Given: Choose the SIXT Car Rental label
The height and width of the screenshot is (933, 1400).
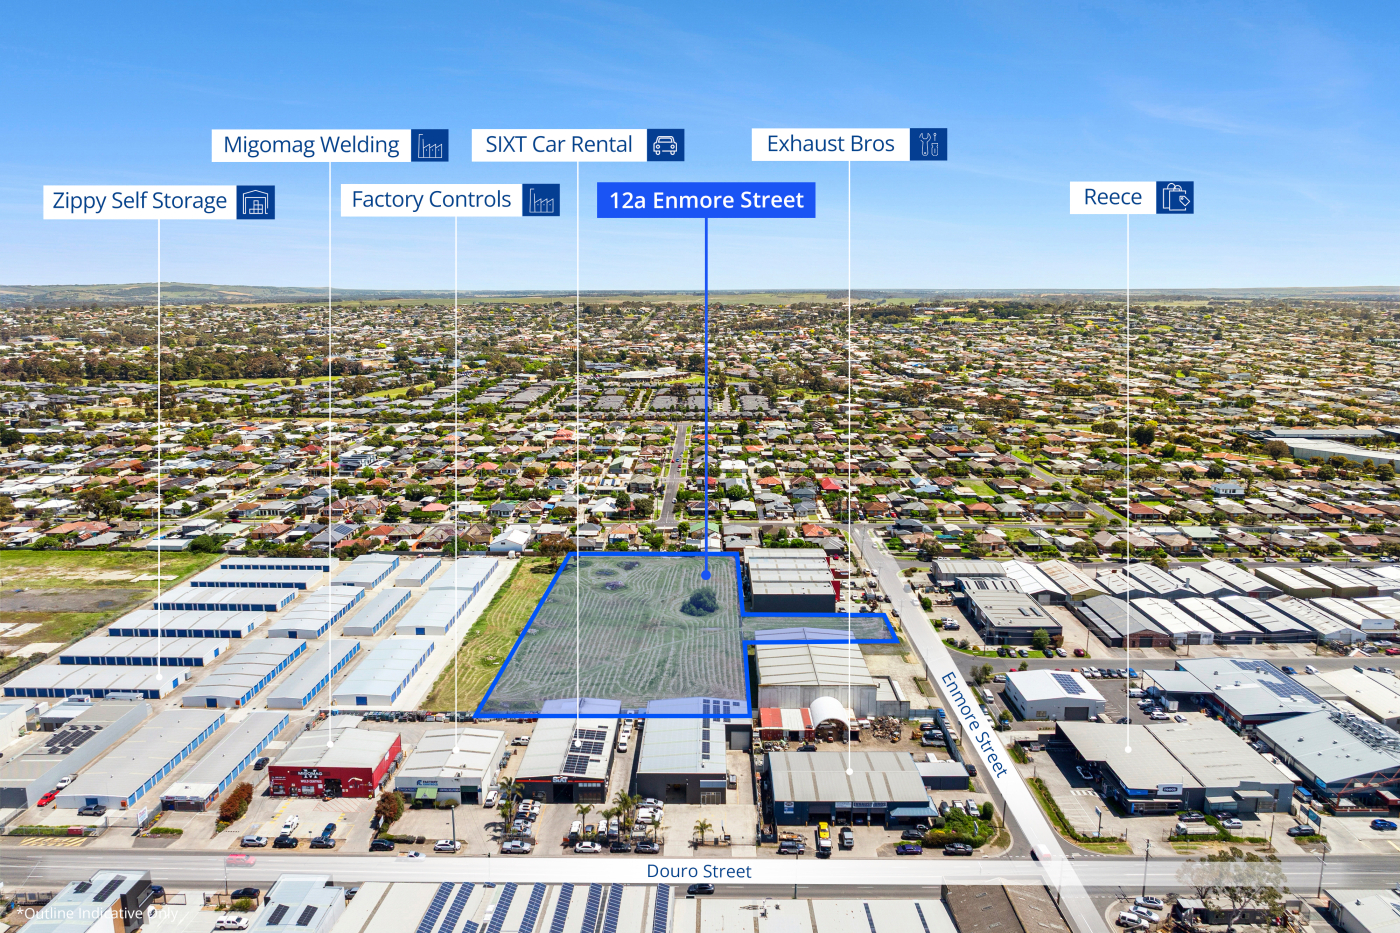Looking at the screenshot, I should (559, 145).
